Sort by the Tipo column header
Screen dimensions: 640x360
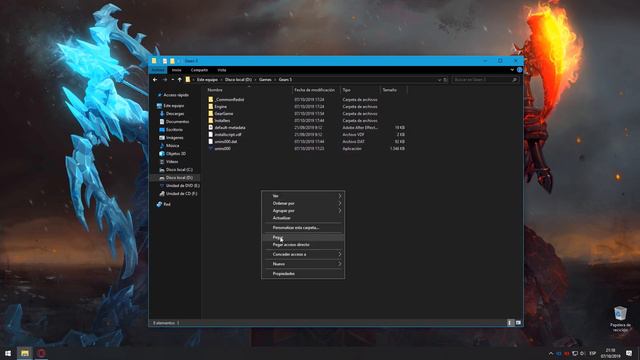[x=360, y=90]
